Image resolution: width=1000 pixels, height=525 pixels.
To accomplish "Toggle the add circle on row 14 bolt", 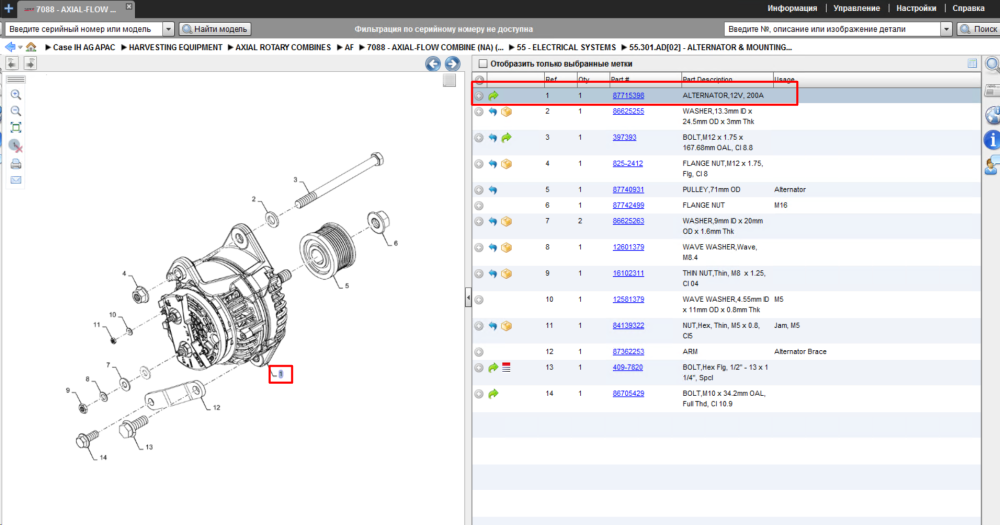I will tap(479, 394).
